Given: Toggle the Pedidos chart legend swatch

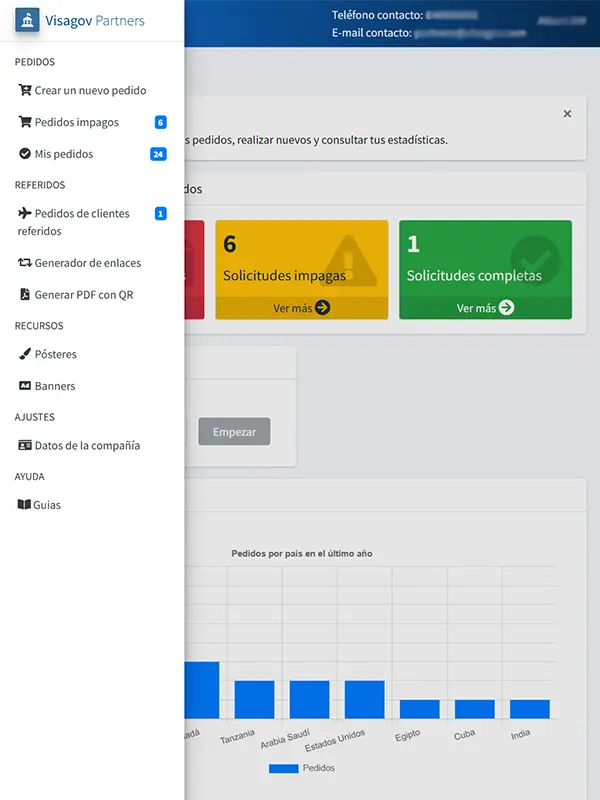Looking at the screenshot, I should click(284, 768).
